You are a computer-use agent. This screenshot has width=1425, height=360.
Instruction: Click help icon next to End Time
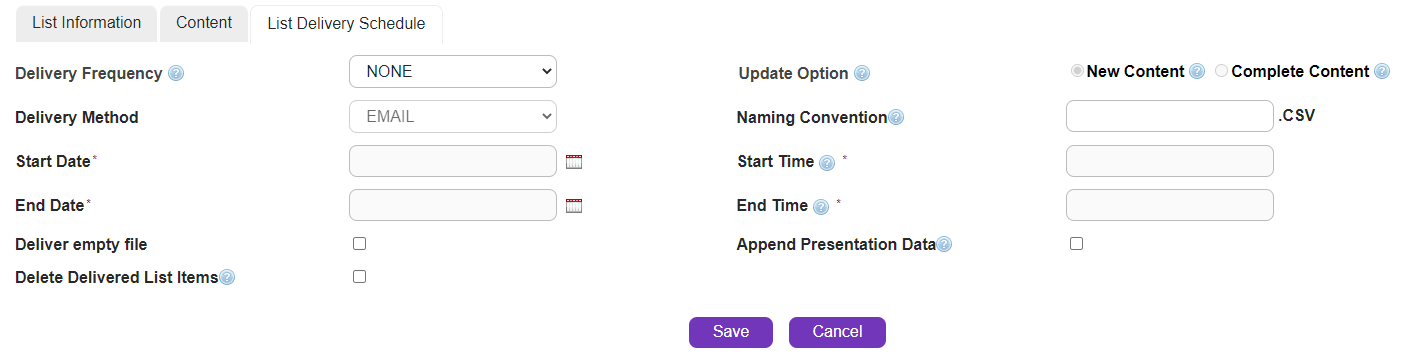pyautogui.click(x=821, y=207)
